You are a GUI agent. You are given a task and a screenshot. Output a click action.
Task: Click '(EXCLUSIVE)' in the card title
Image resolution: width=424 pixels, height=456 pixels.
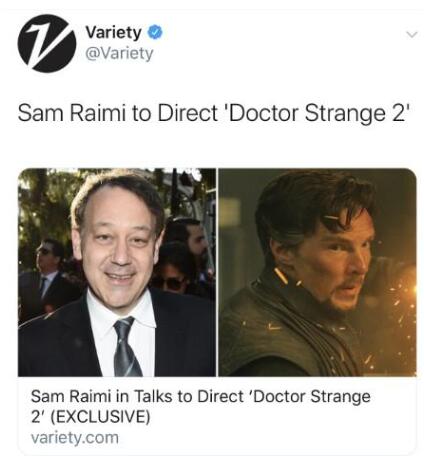[x=100, y=417]
